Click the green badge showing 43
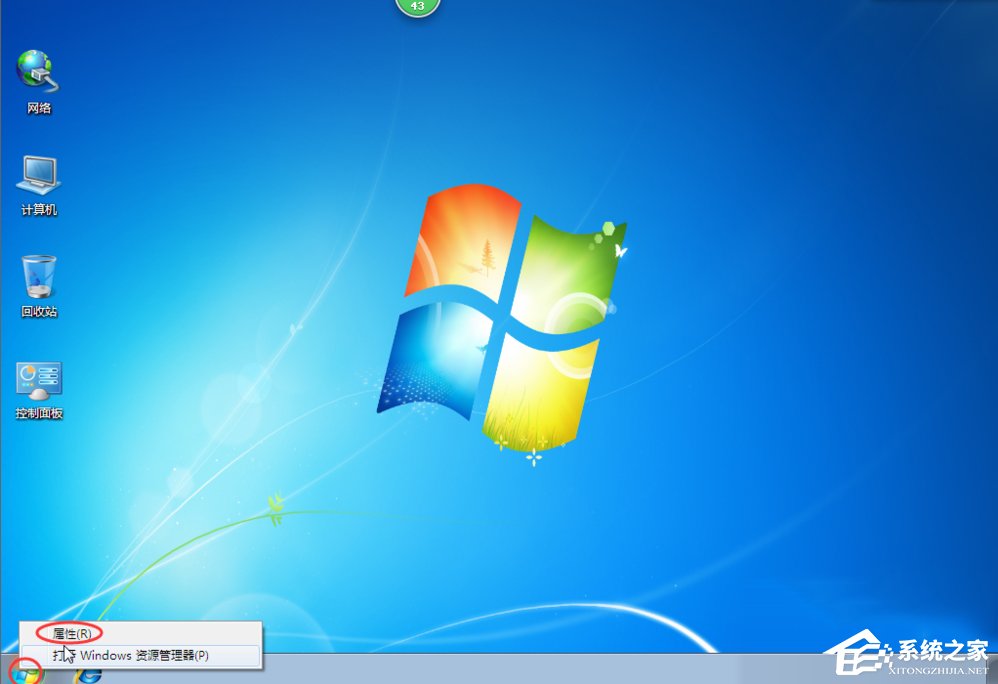The height and width of the screenshot is (684, 998). 418,7
